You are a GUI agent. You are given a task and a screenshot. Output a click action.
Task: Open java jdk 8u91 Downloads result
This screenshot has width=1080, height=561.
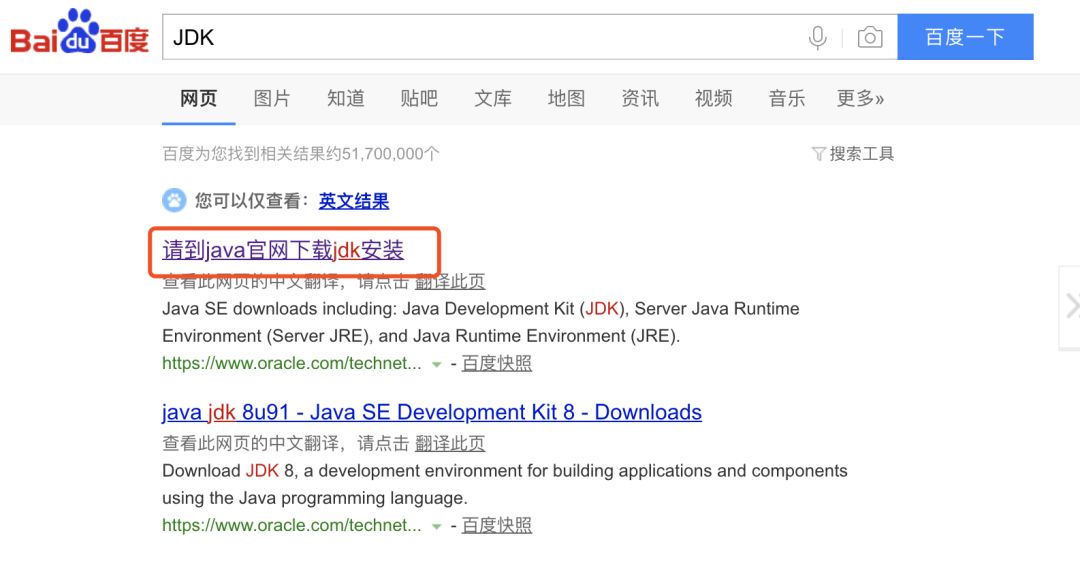432,412
